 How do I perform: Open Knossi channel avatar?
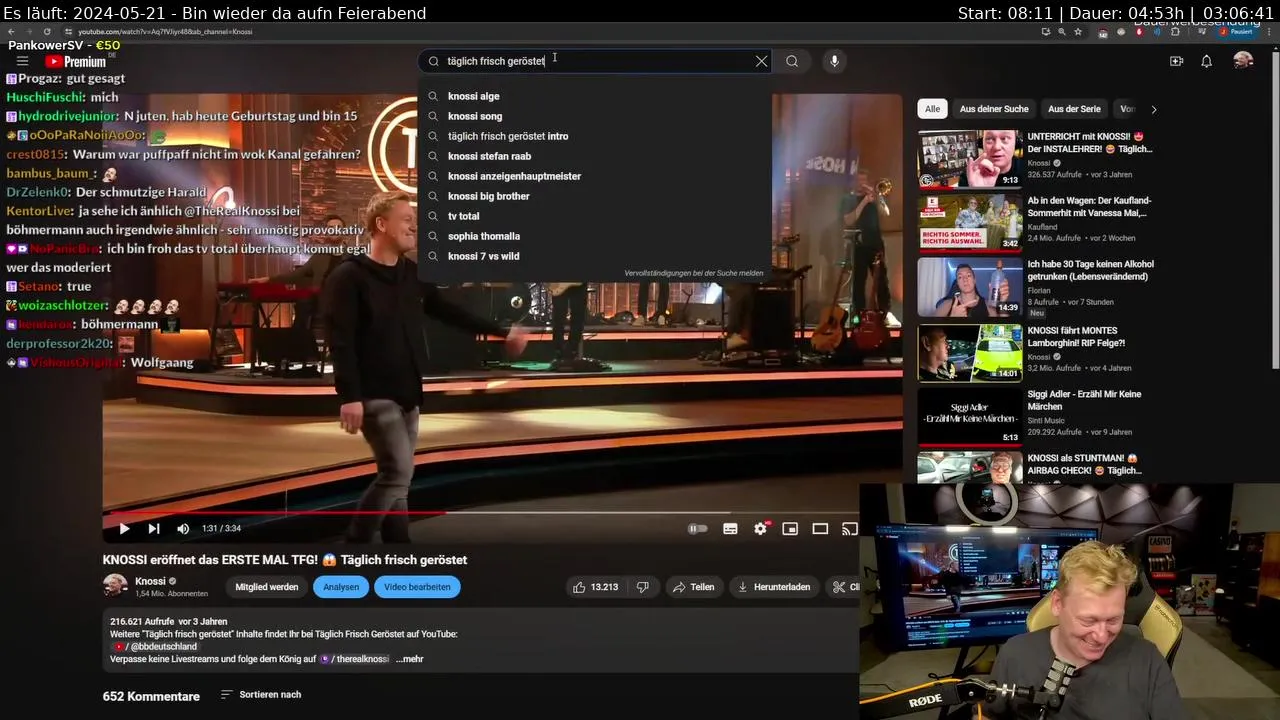(x=115, y=586)
